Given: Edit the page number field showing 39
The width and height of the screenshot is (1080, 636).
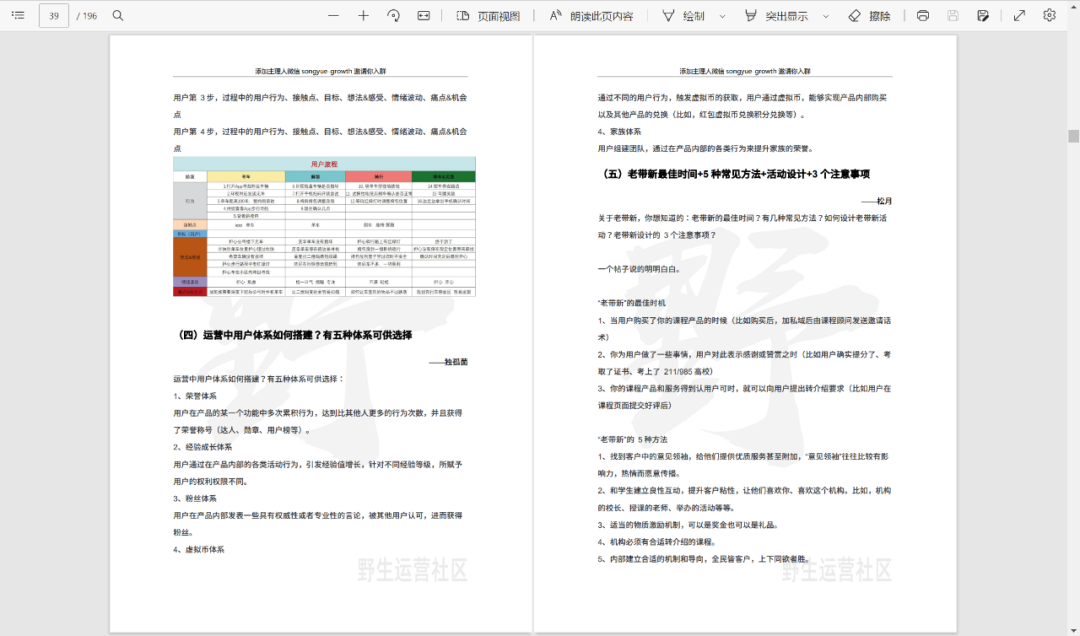Looking at the screenshot, I should coord(54,16).
